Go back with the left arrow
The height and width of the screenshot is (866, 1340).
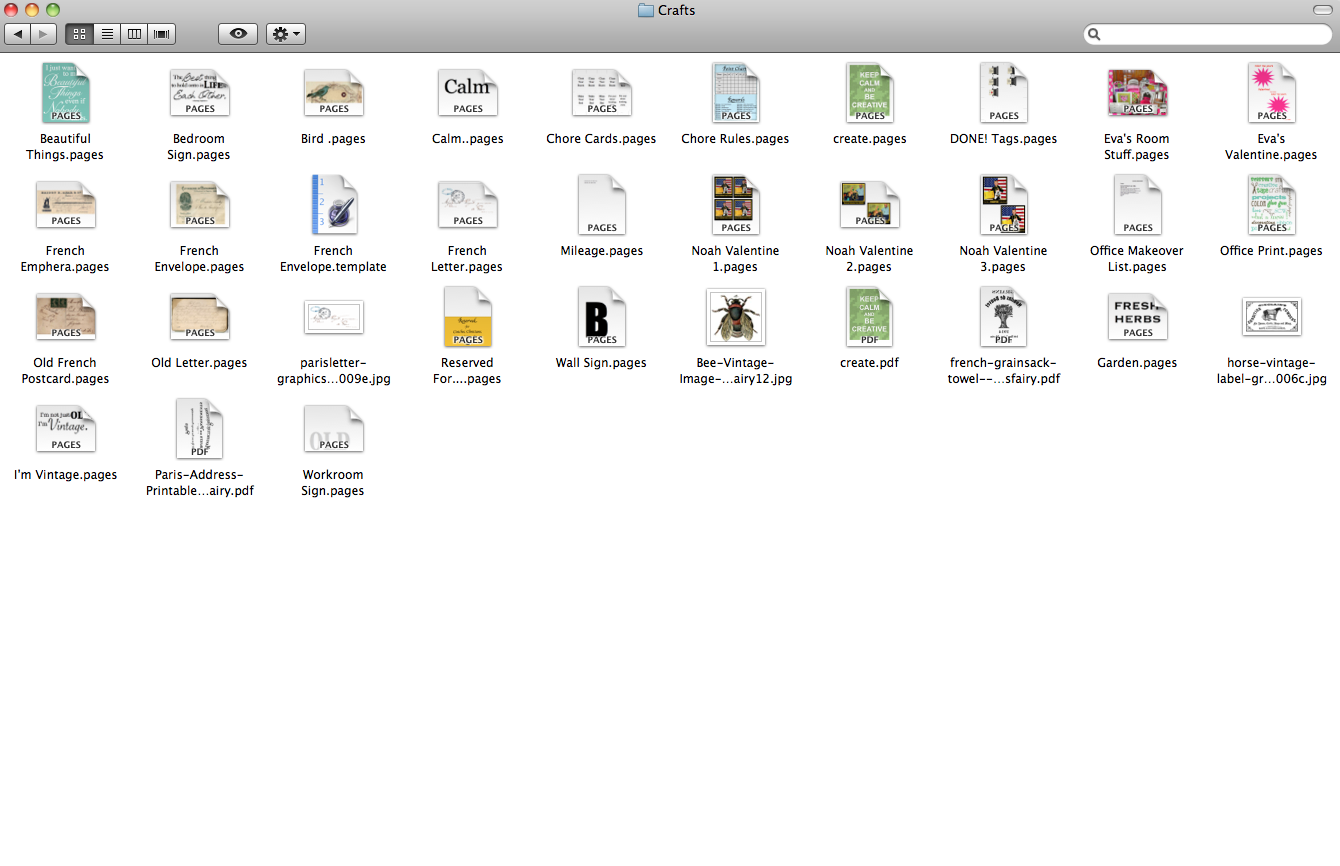(x=18, y=34)
